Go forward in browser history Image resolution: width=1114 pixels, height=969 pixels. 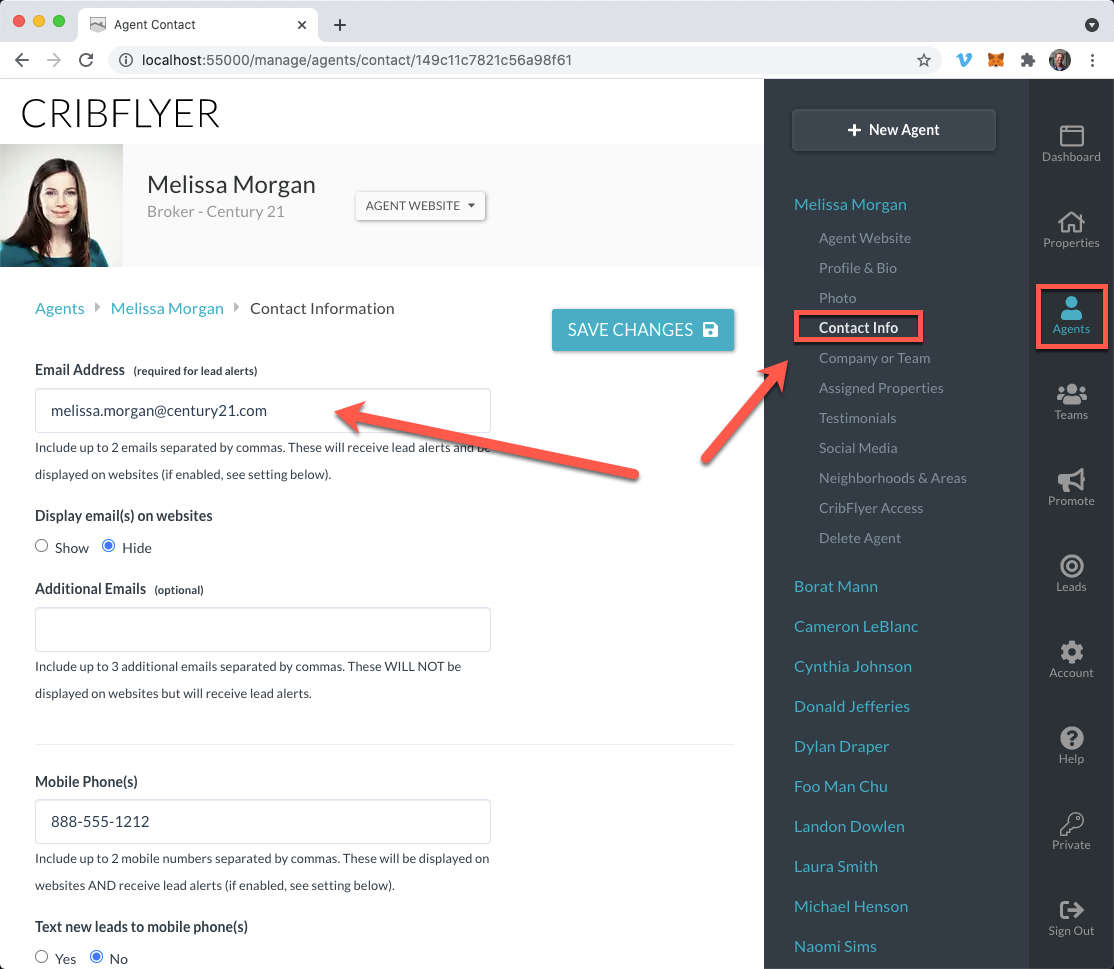(x=54, y=60)
